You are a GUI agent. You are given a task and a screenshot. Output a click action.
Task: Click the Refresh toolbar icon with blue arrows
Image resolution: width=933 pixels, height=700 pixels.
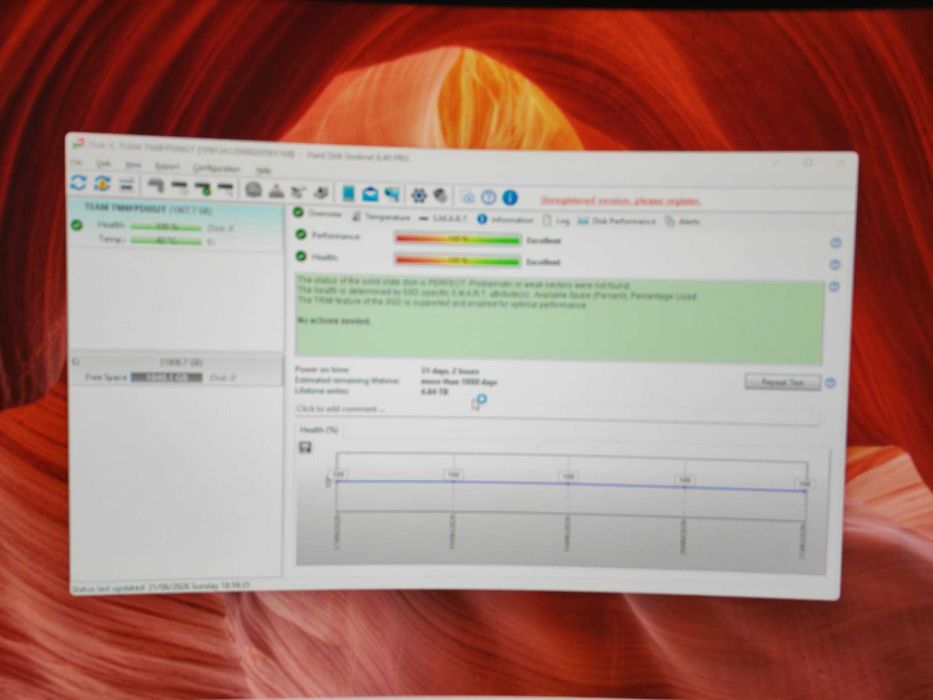(x=79, y=183)
